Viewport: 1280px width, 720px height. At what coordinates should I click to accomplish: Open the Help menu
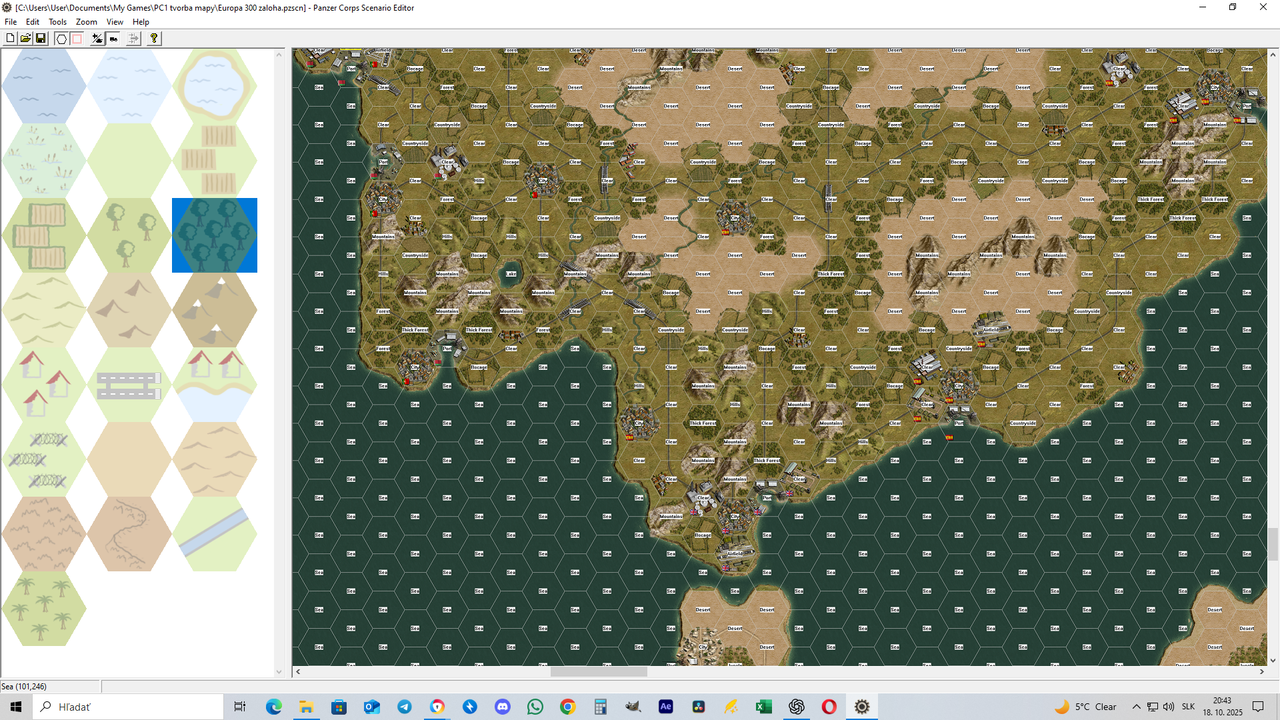click(141, 22)
